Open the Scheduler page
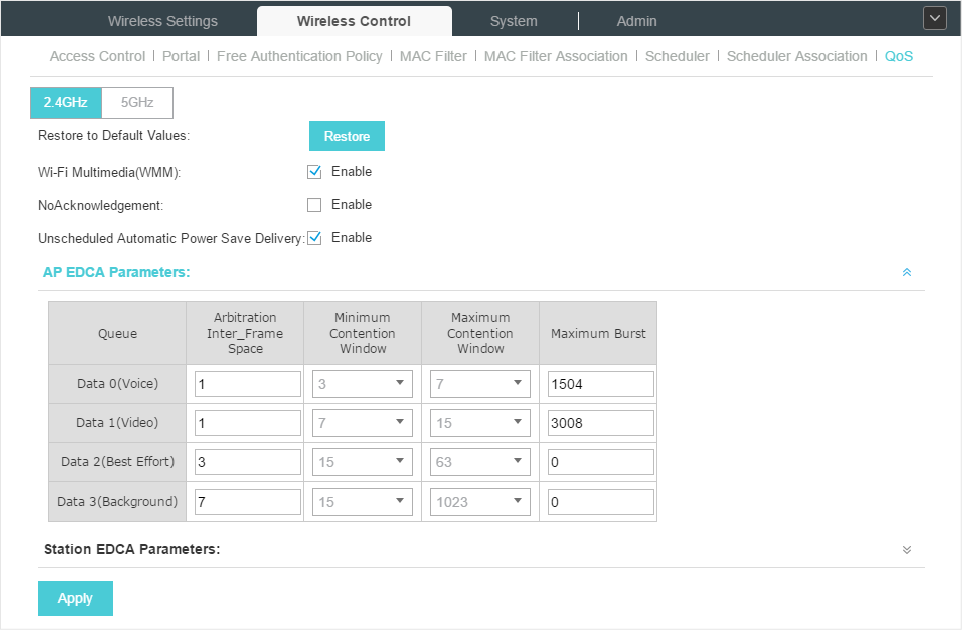 coord(677,56)
